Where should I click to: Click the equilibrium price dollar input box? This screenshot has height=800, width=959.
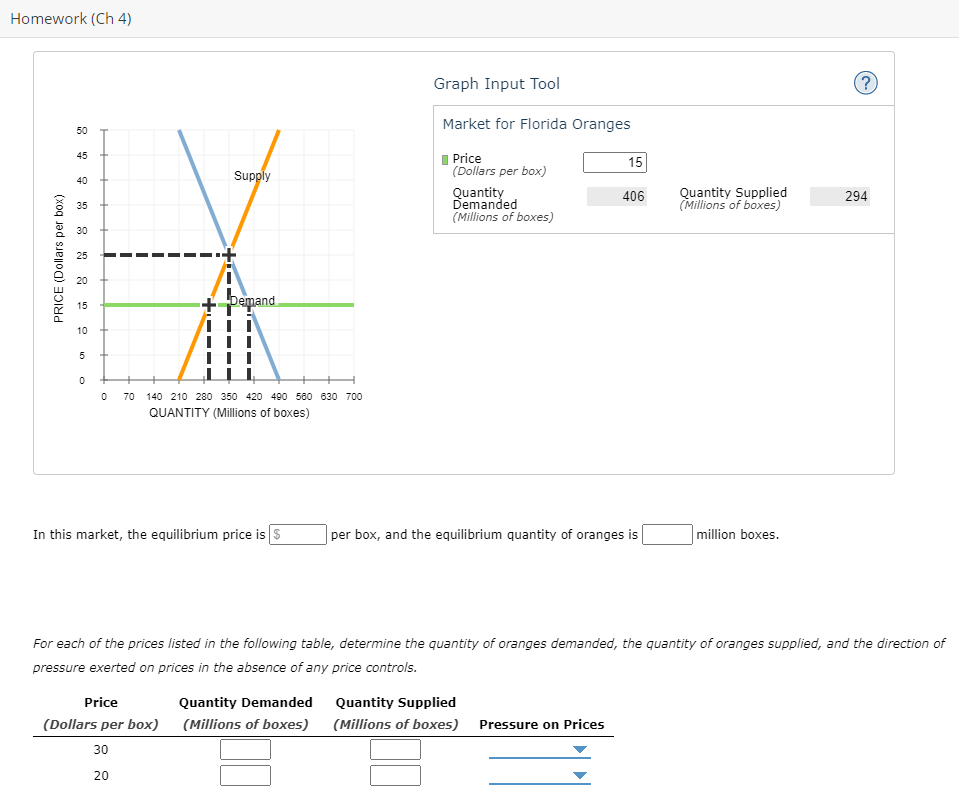tap(297, 534)
